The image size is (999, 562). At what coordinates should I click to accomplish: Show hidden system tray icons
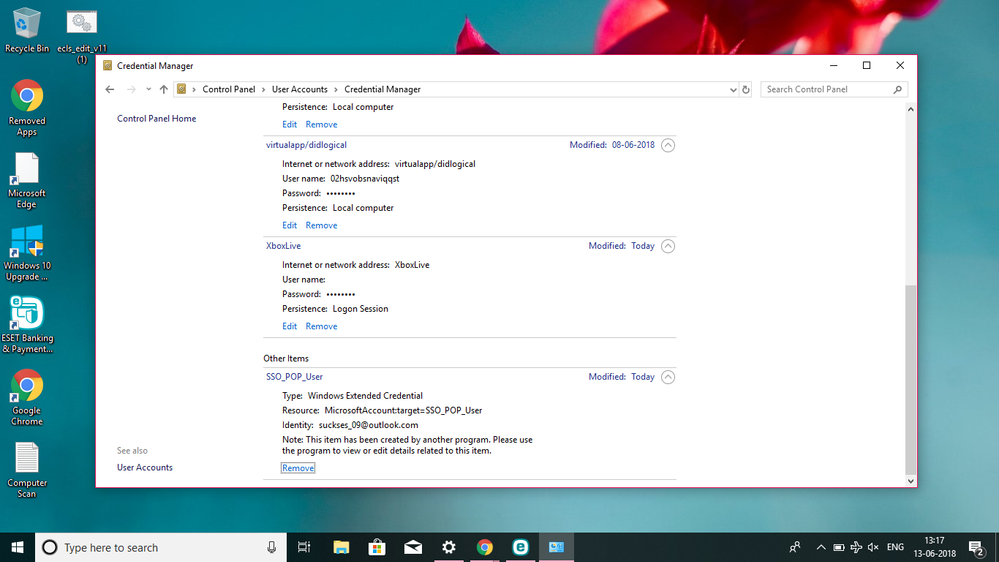[821, 547]
